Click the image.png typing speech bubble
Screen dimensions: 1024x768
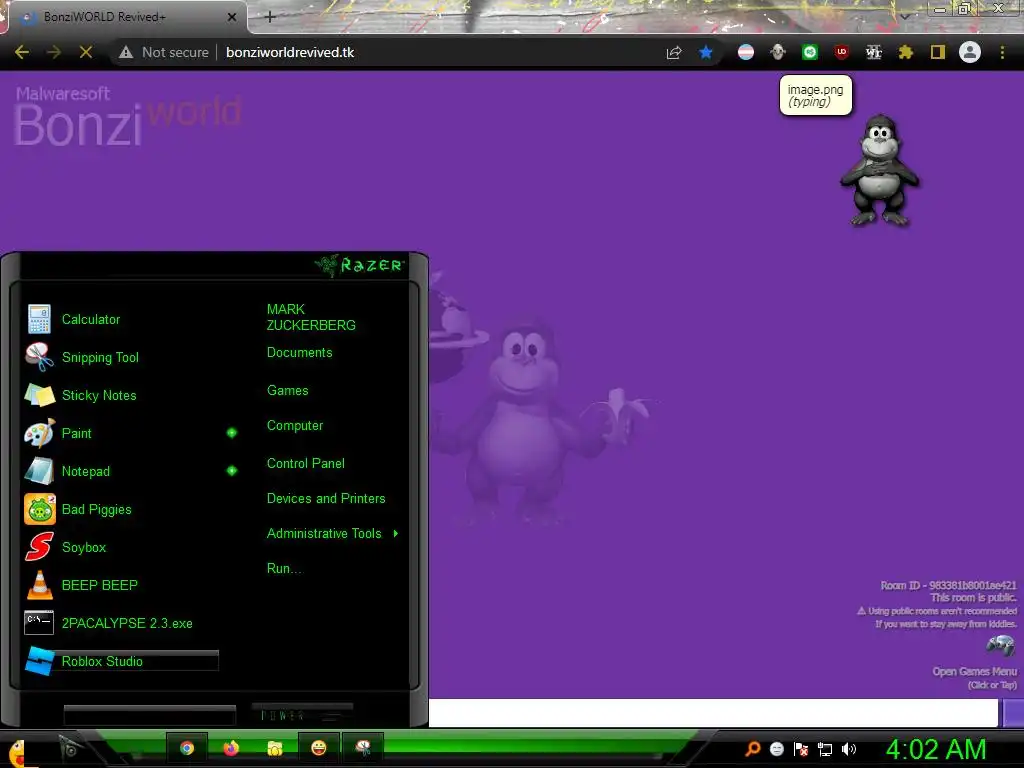(816, 95)
